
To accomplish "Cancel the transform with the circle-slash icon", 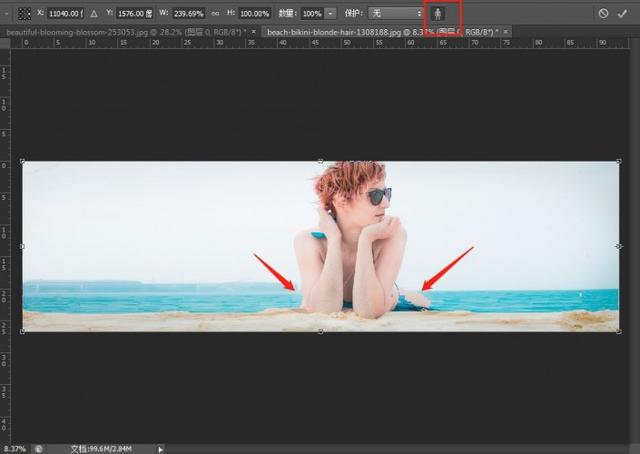I will pyautogui.click(x=603, y=13).
